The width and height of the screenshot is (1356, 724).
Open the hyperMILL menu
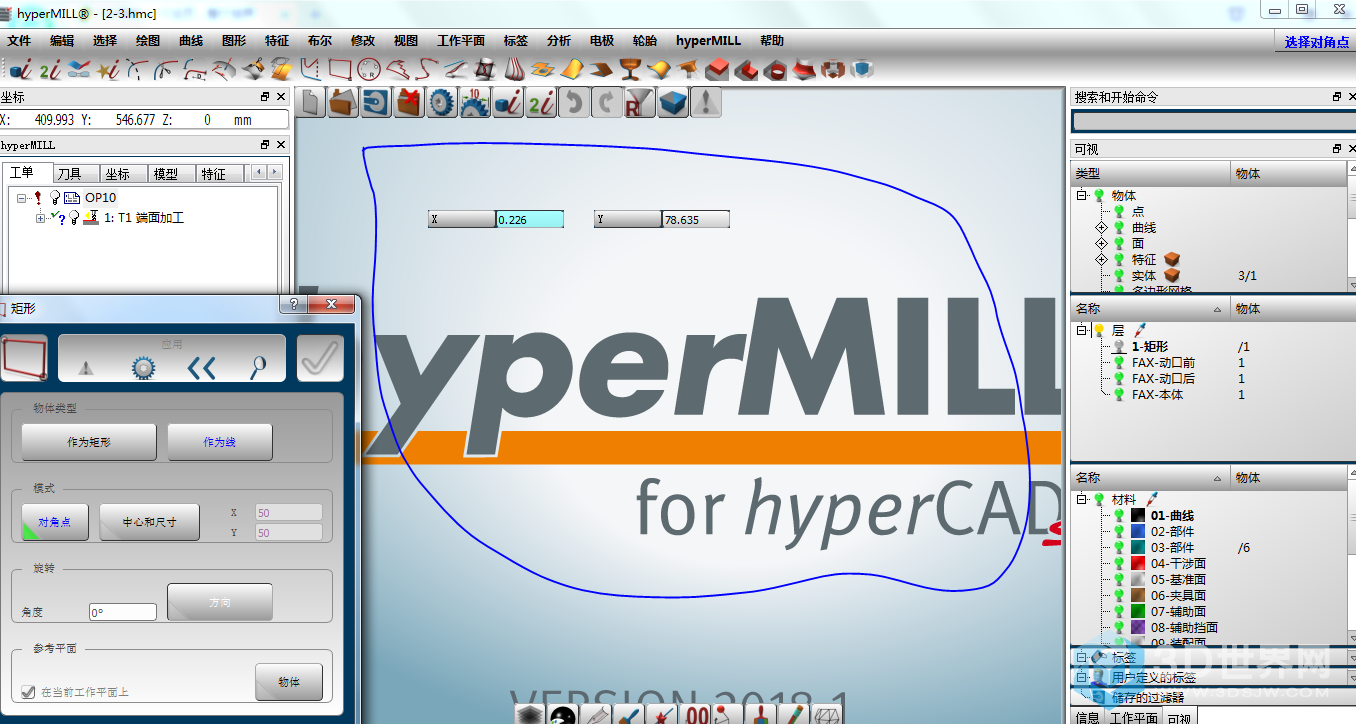[x=708, y=41]
